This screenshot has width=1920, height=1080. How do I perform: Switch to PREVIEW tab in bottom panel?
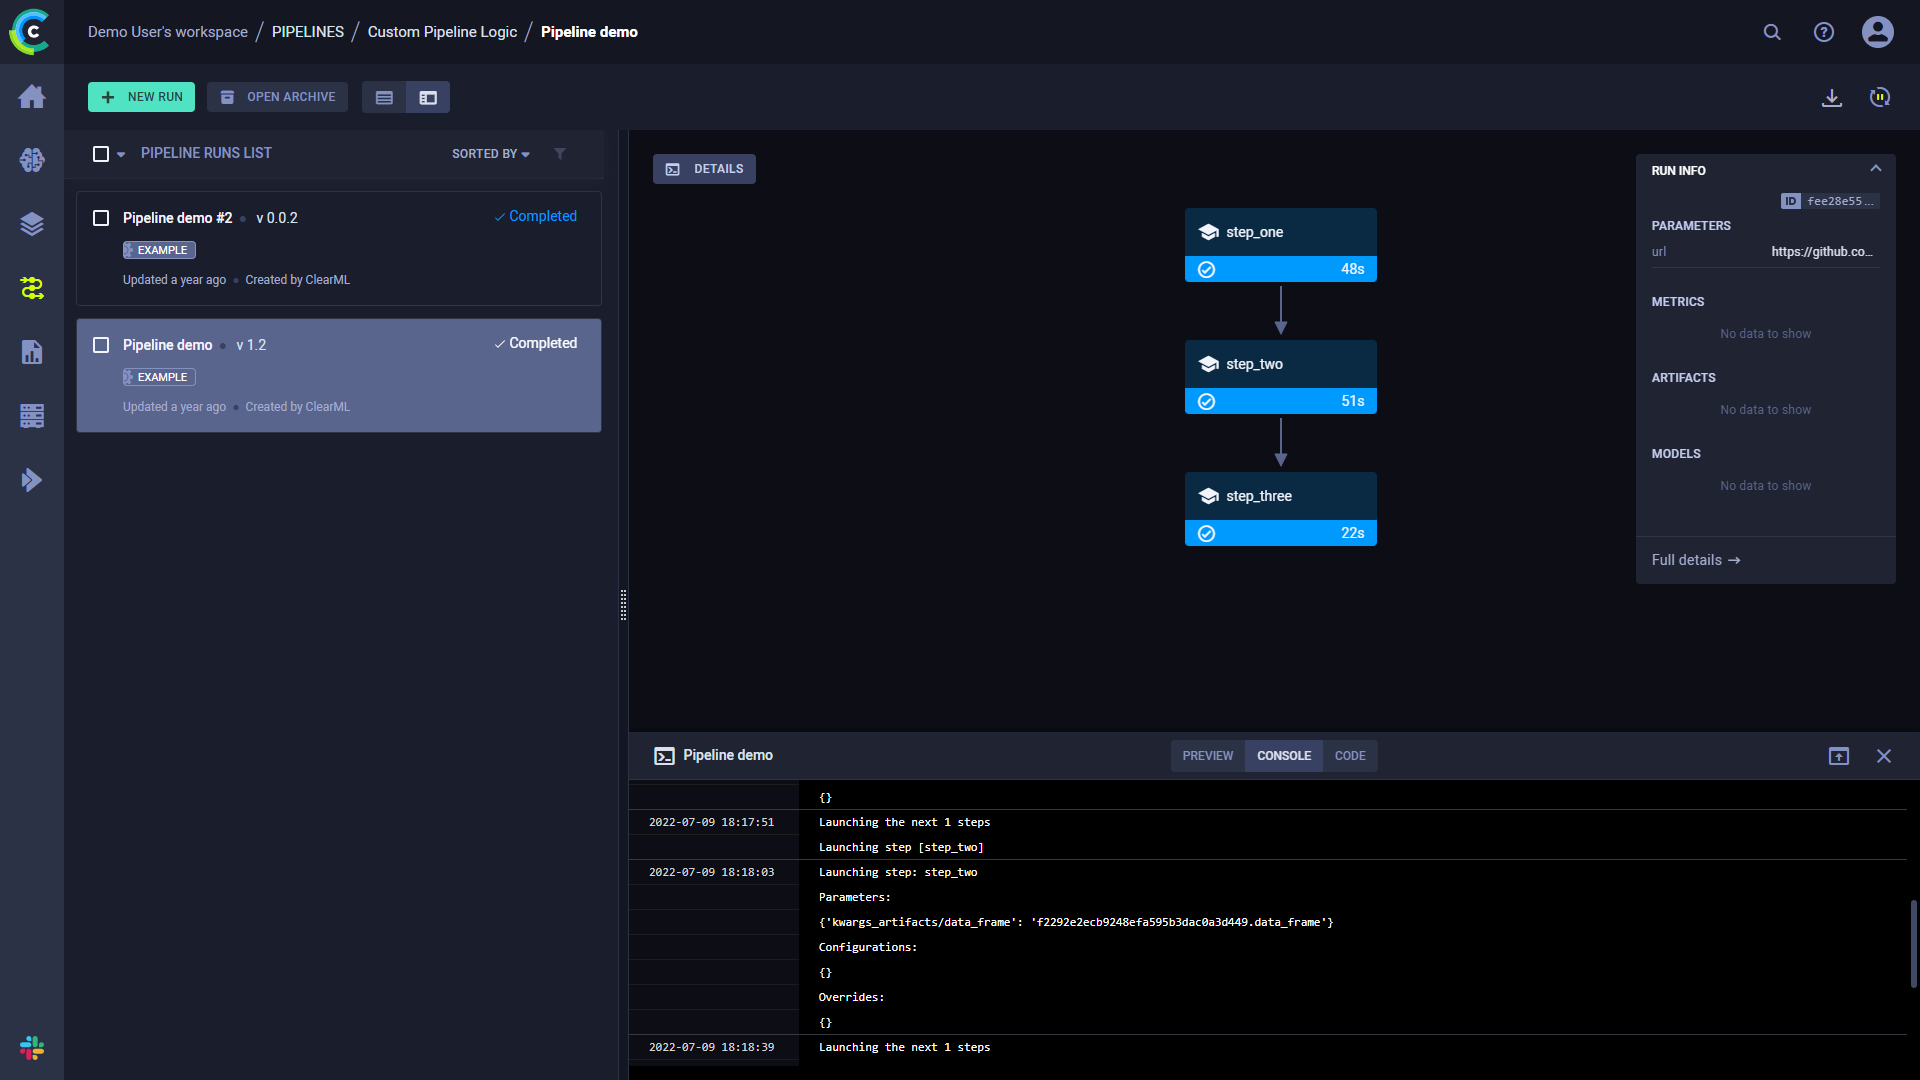(1203, 754)
